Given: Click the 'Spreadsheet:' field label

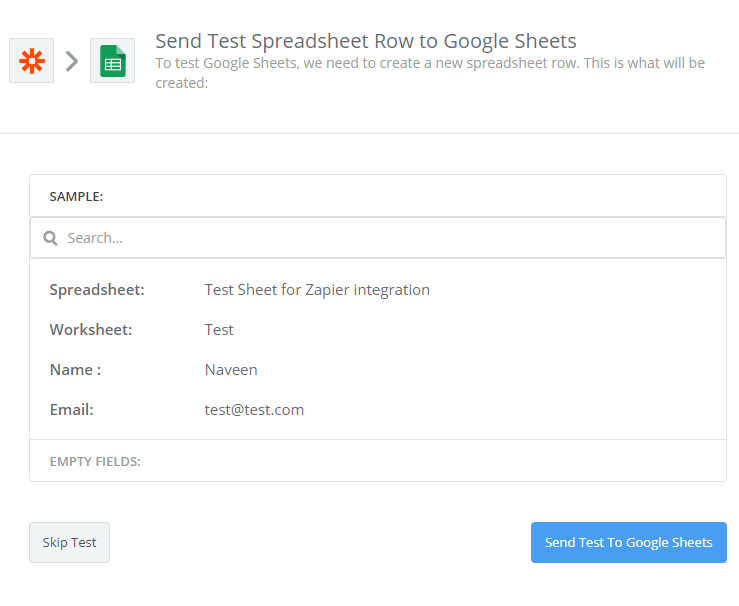Looking at the screenshot, I should pos(97,290).
